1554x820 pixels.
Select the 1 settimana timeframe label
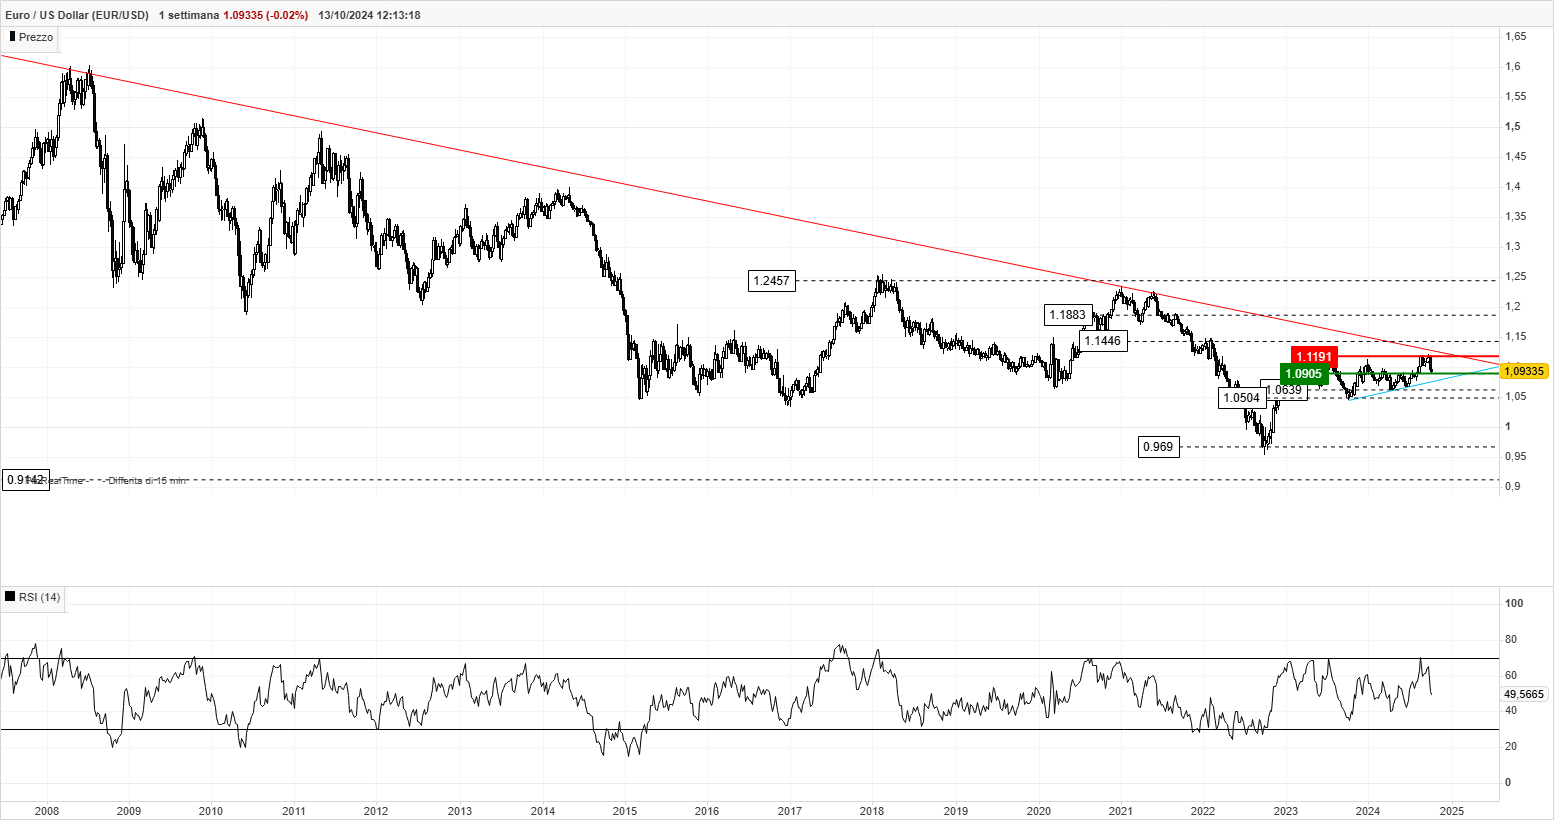188,15
